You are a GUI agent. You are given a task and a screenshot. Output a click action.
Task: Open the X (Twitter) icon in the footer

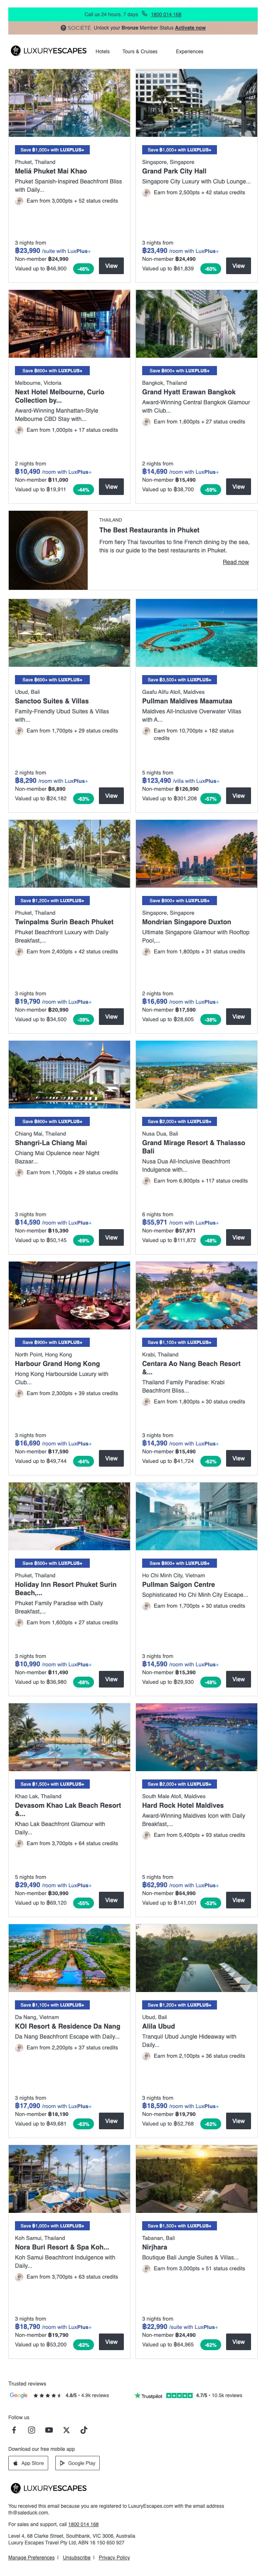pyautogui.click(x=66, y=2429)
